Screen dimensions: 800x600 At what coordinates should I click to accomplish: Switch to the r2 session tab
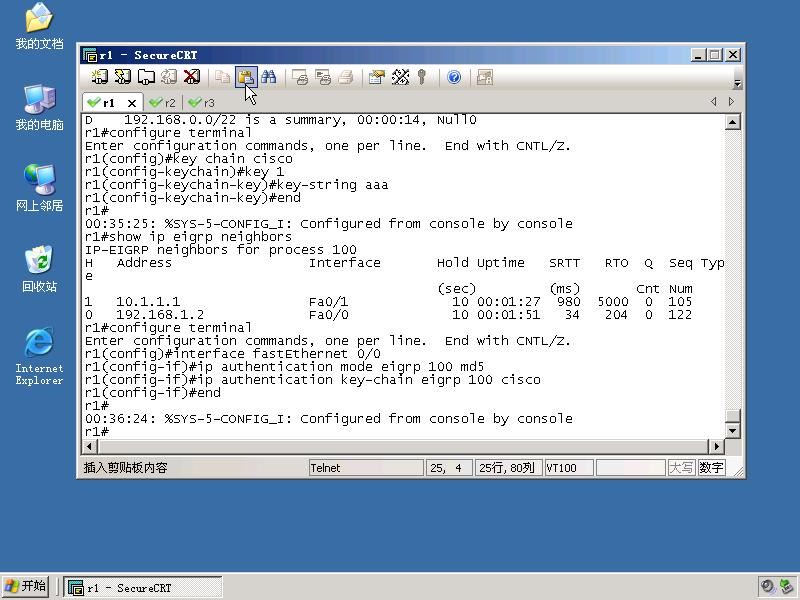tap(163, 103)
